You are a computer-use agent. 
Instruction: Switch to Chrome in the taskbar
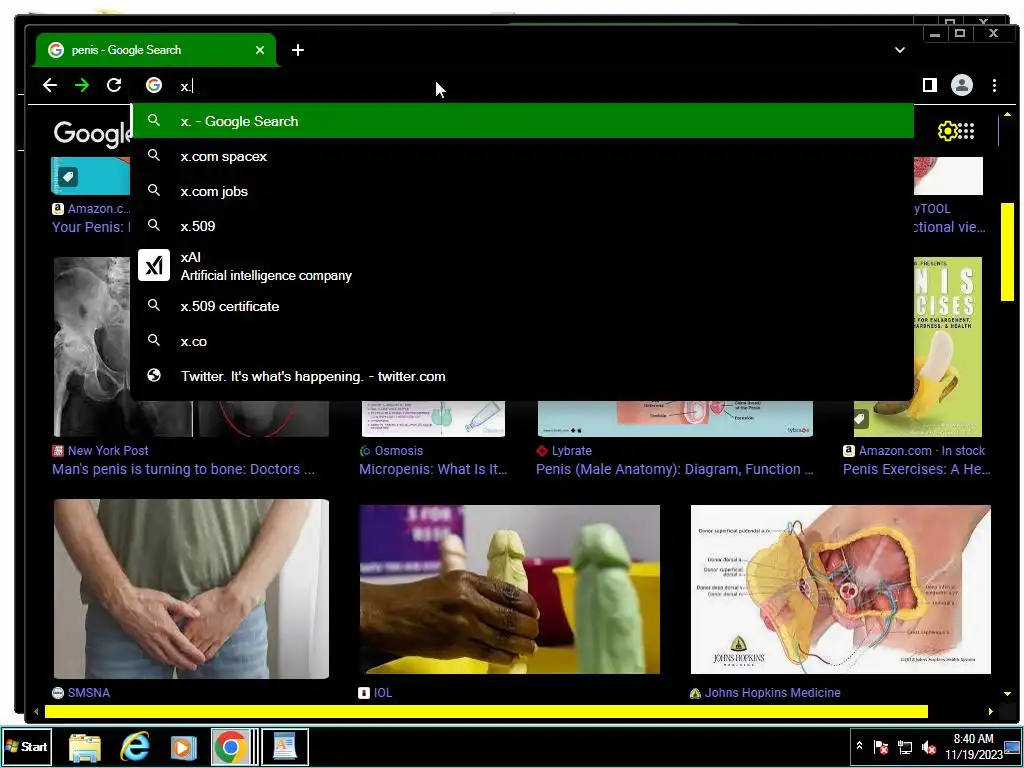click(231, 747)
